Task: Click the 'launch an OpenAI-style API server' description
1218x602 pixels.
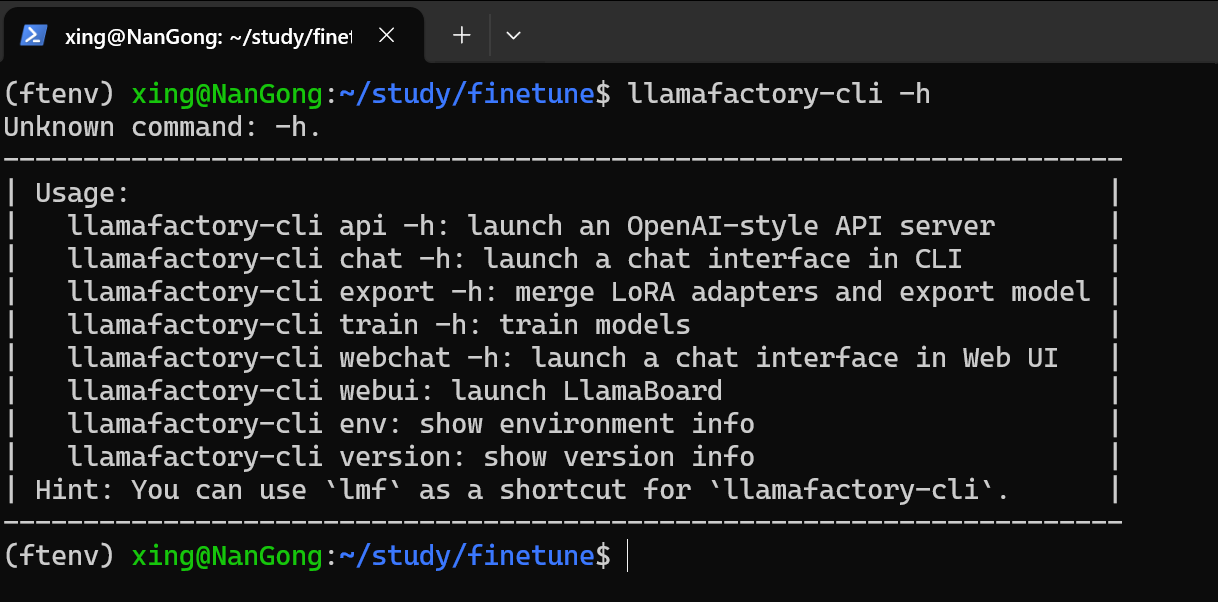Action: tap(731, 226)
